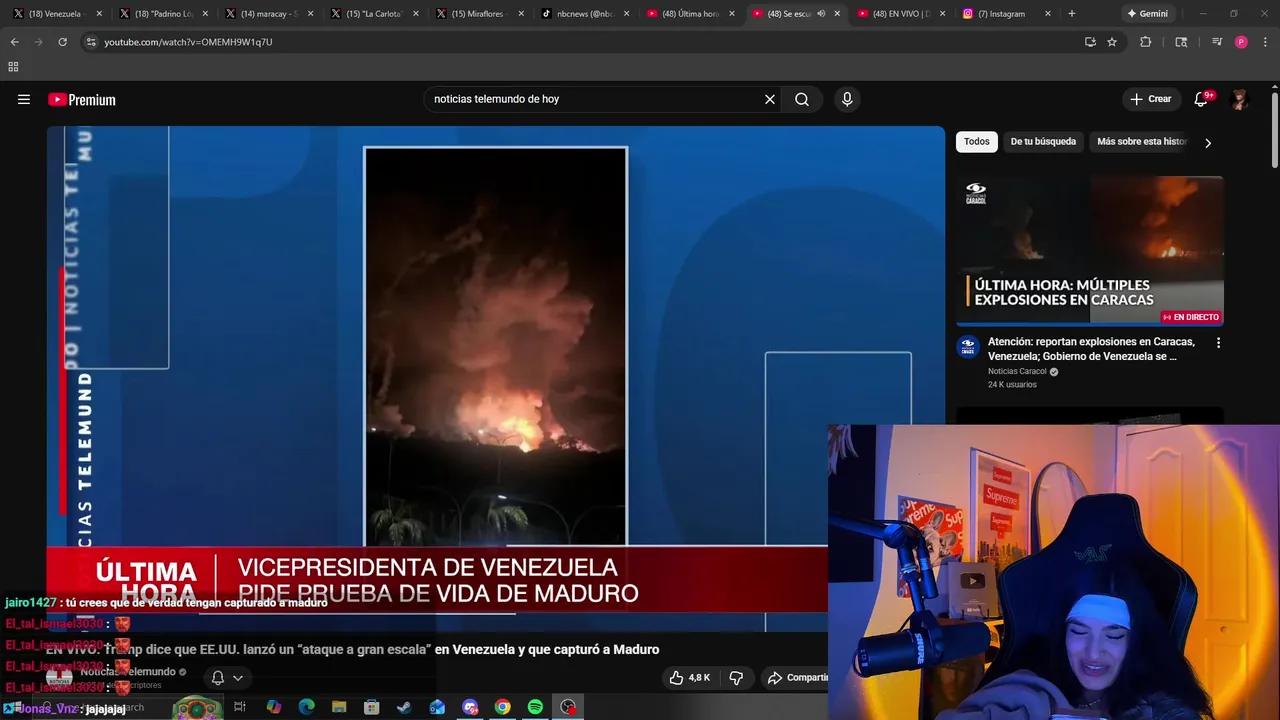Bookmark this page with the star
The height and width of the screenshot is (720, 1280).
point(1112,42)
